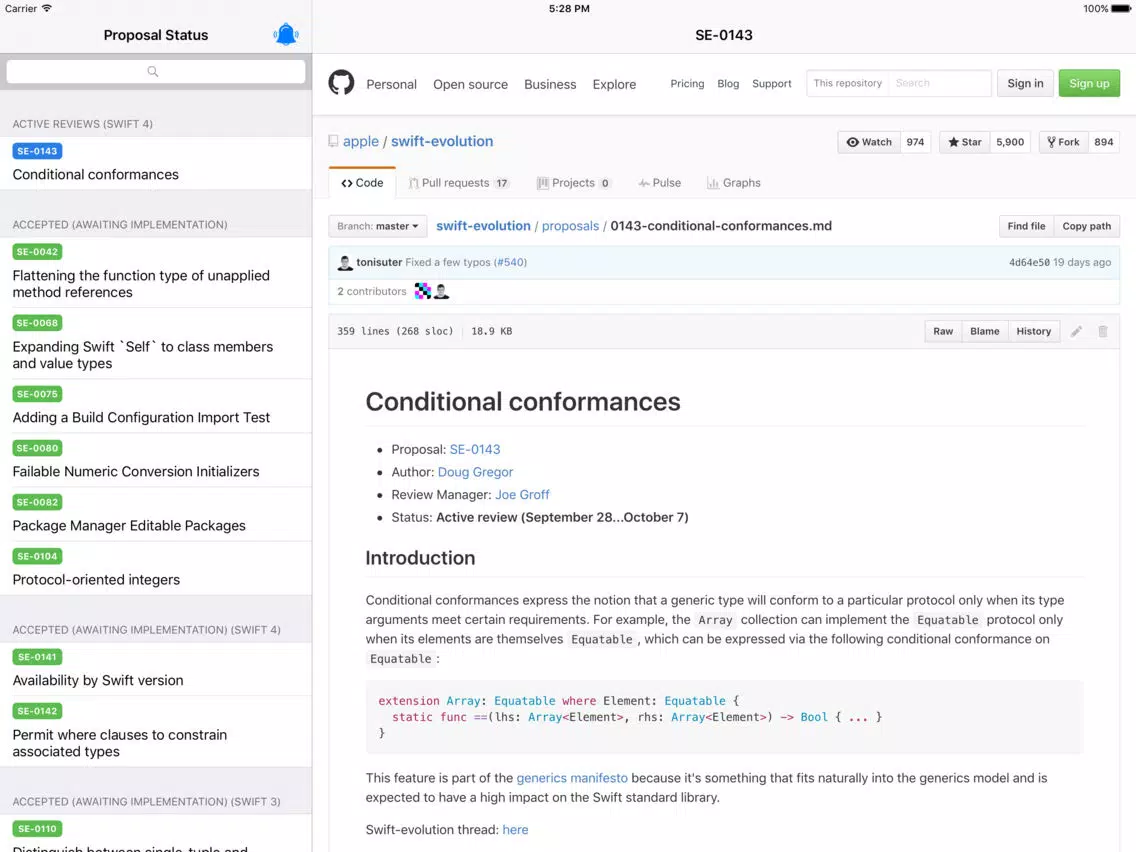
Task: Click the green Sign up button
Action: pos(1089,83)
